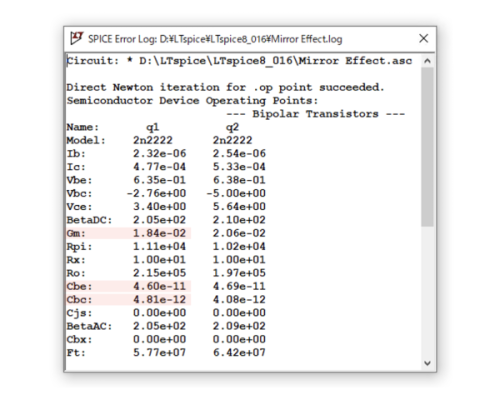
Task: Click the SPICE Error Log title text
Action: 215,39
